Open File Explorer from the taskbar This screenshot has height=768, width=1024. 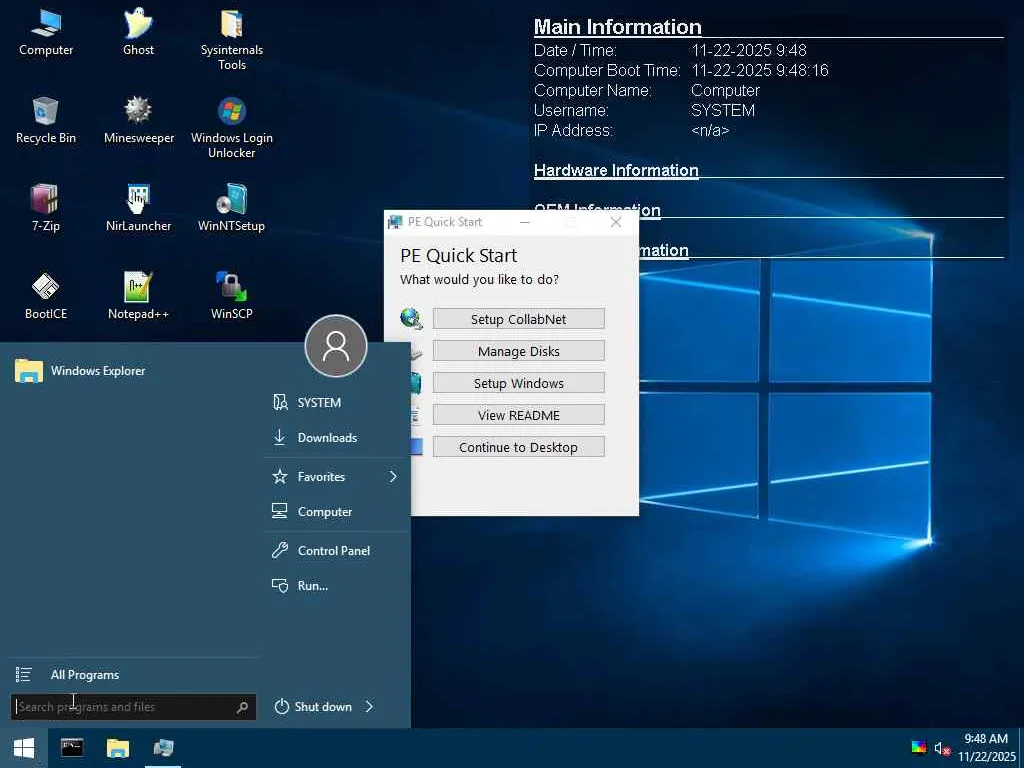coord(118,748)
